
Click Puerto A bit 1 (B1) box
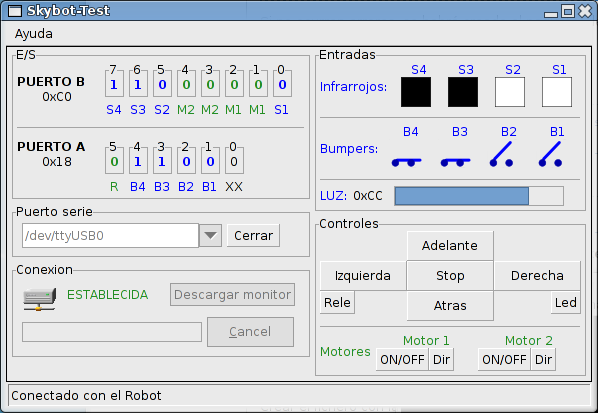[x=210, y=160]
